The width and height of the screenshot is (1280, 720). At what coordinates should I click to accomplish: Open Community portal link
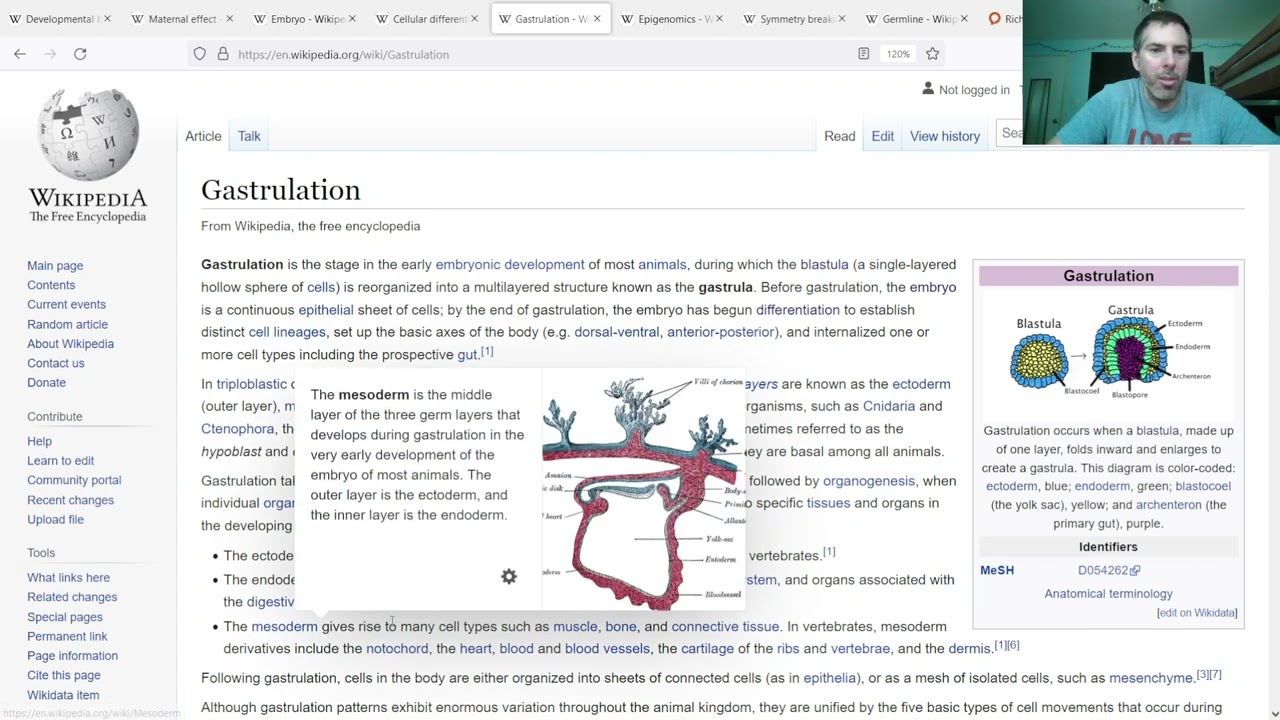click(74, 480)
